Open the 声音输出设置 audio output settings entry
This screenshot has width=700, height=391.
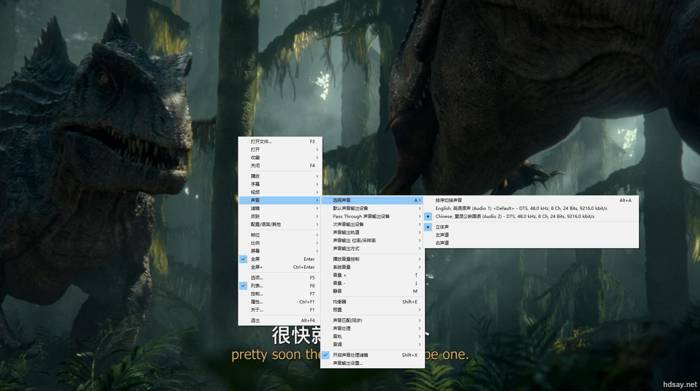point(372,363)
